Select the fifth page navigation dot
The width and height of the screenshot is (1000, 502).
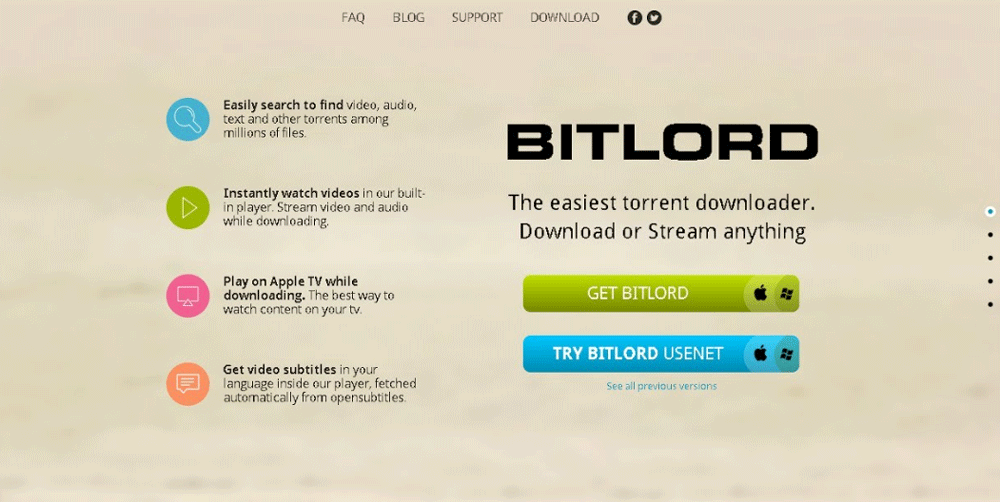[990, 304]
